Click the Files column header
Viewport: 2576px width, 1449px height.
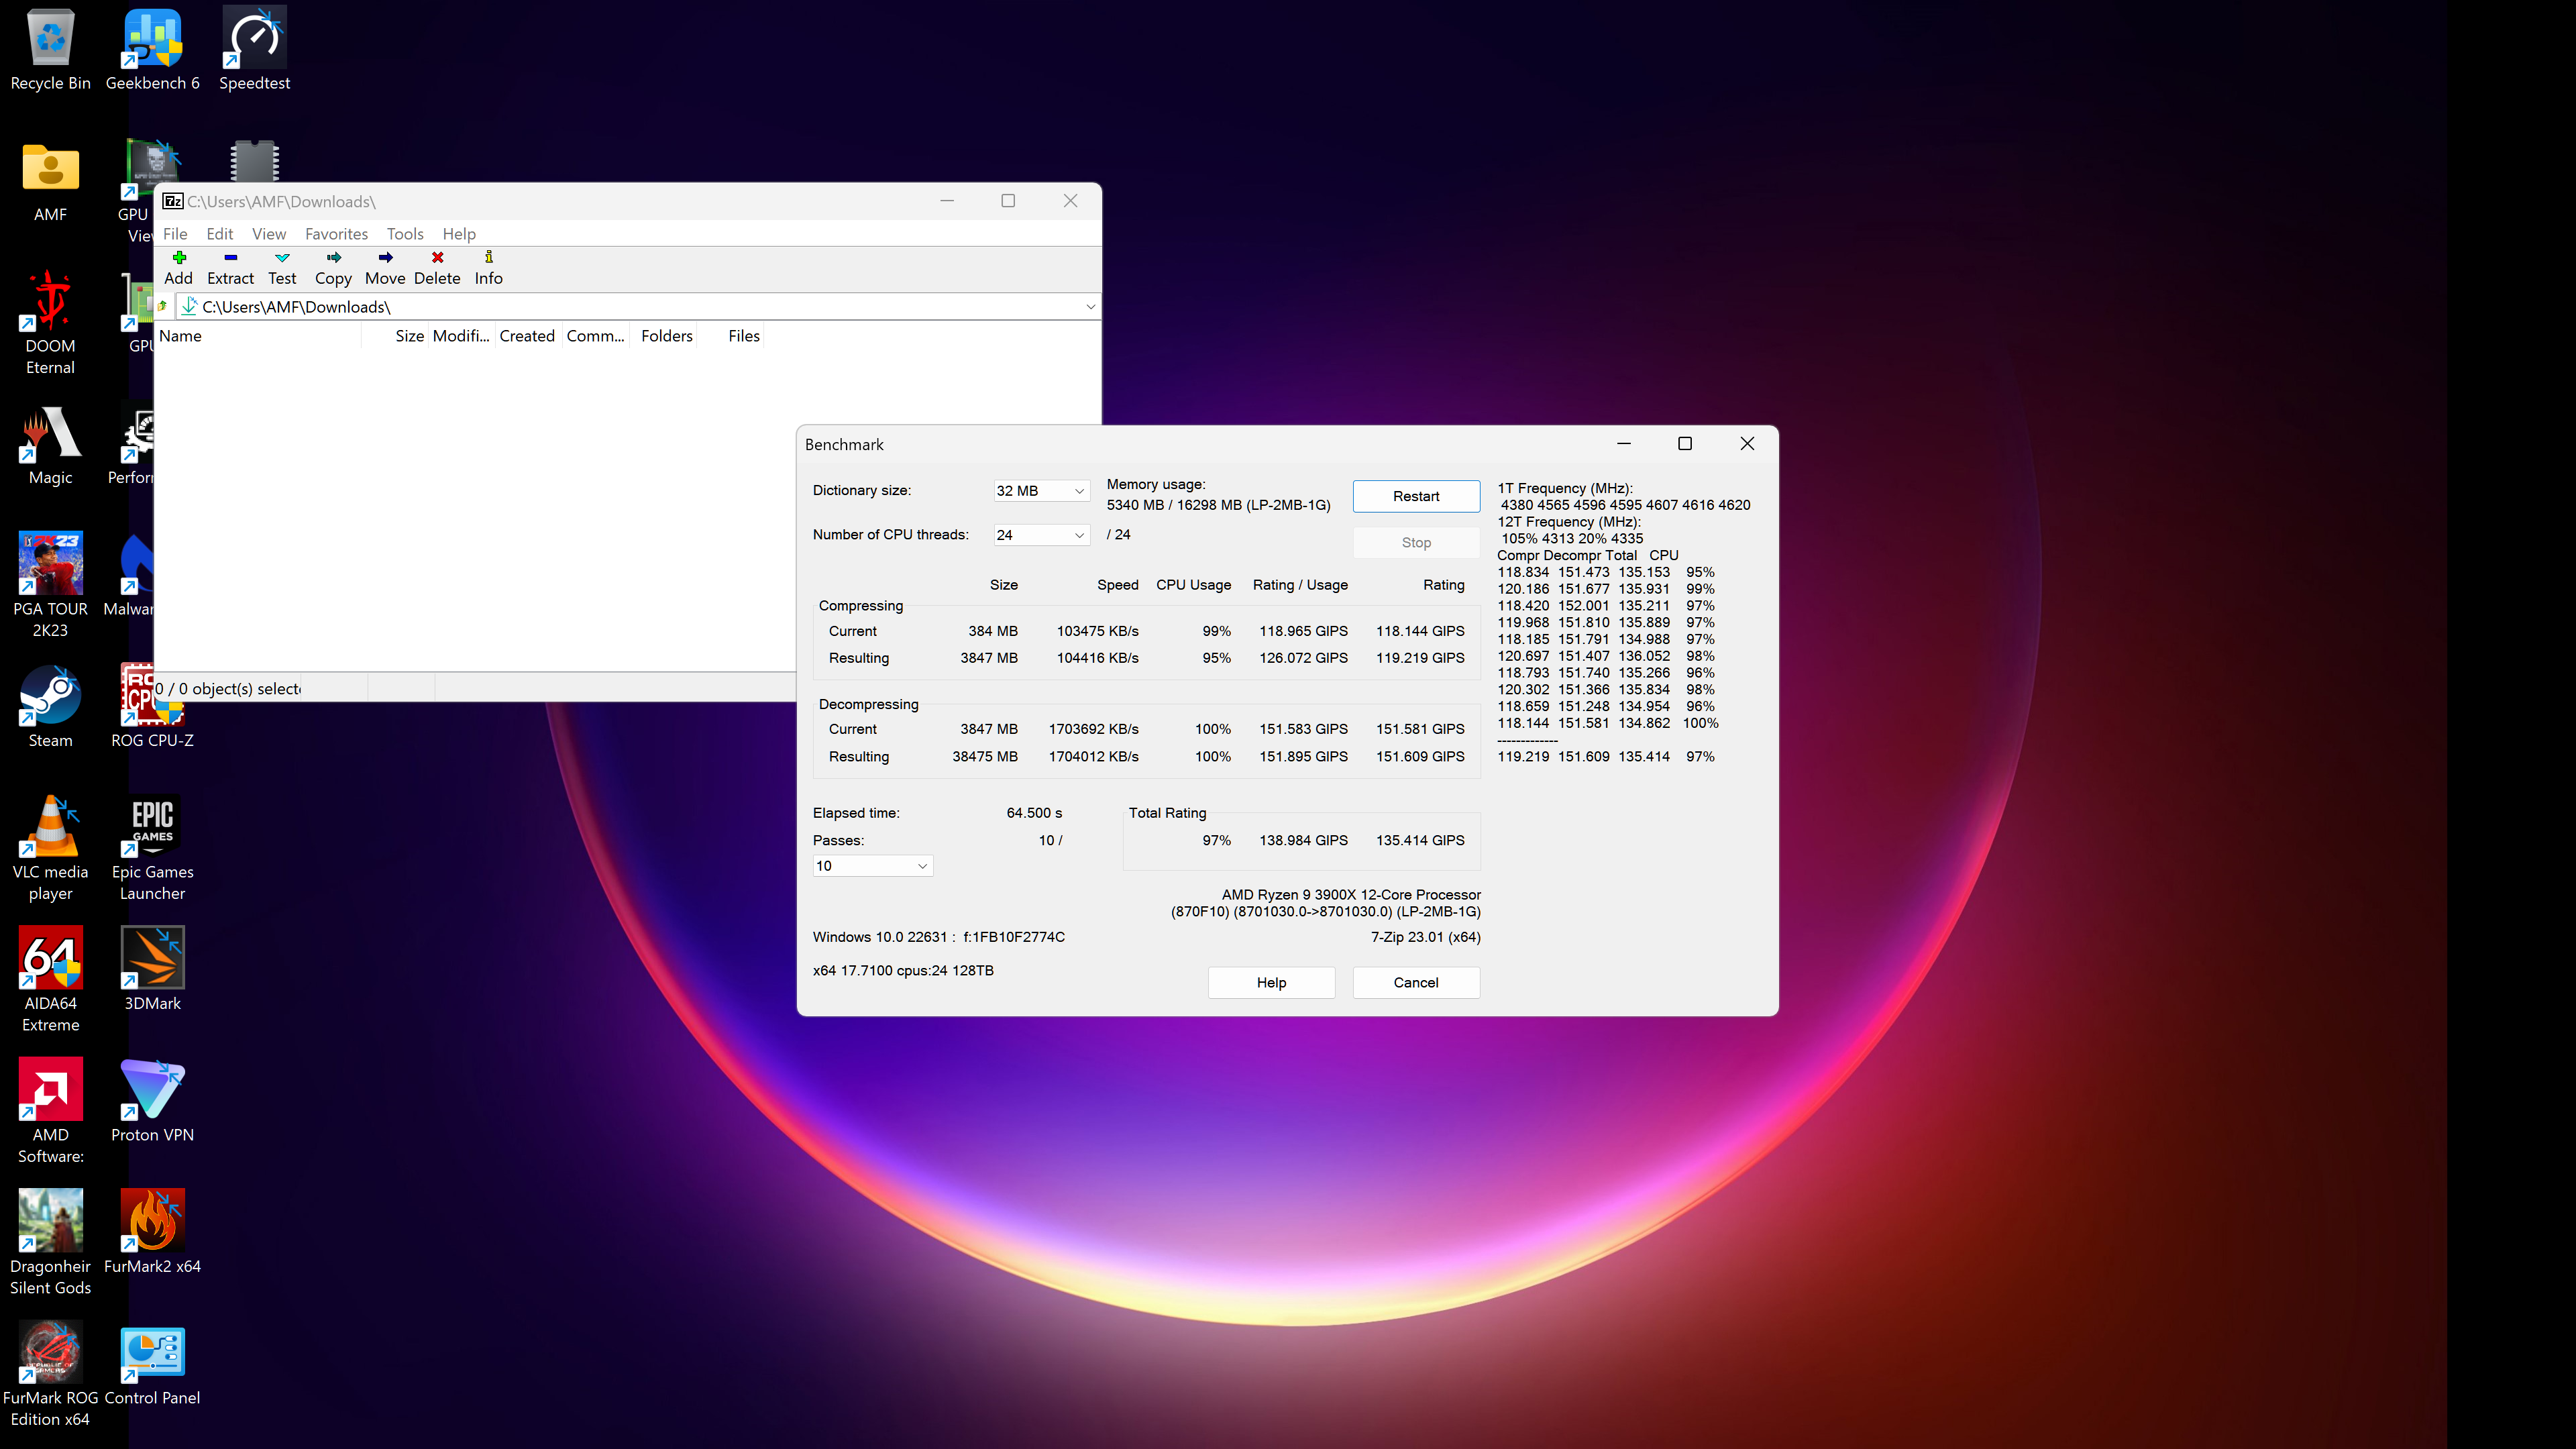coord(730,336)
